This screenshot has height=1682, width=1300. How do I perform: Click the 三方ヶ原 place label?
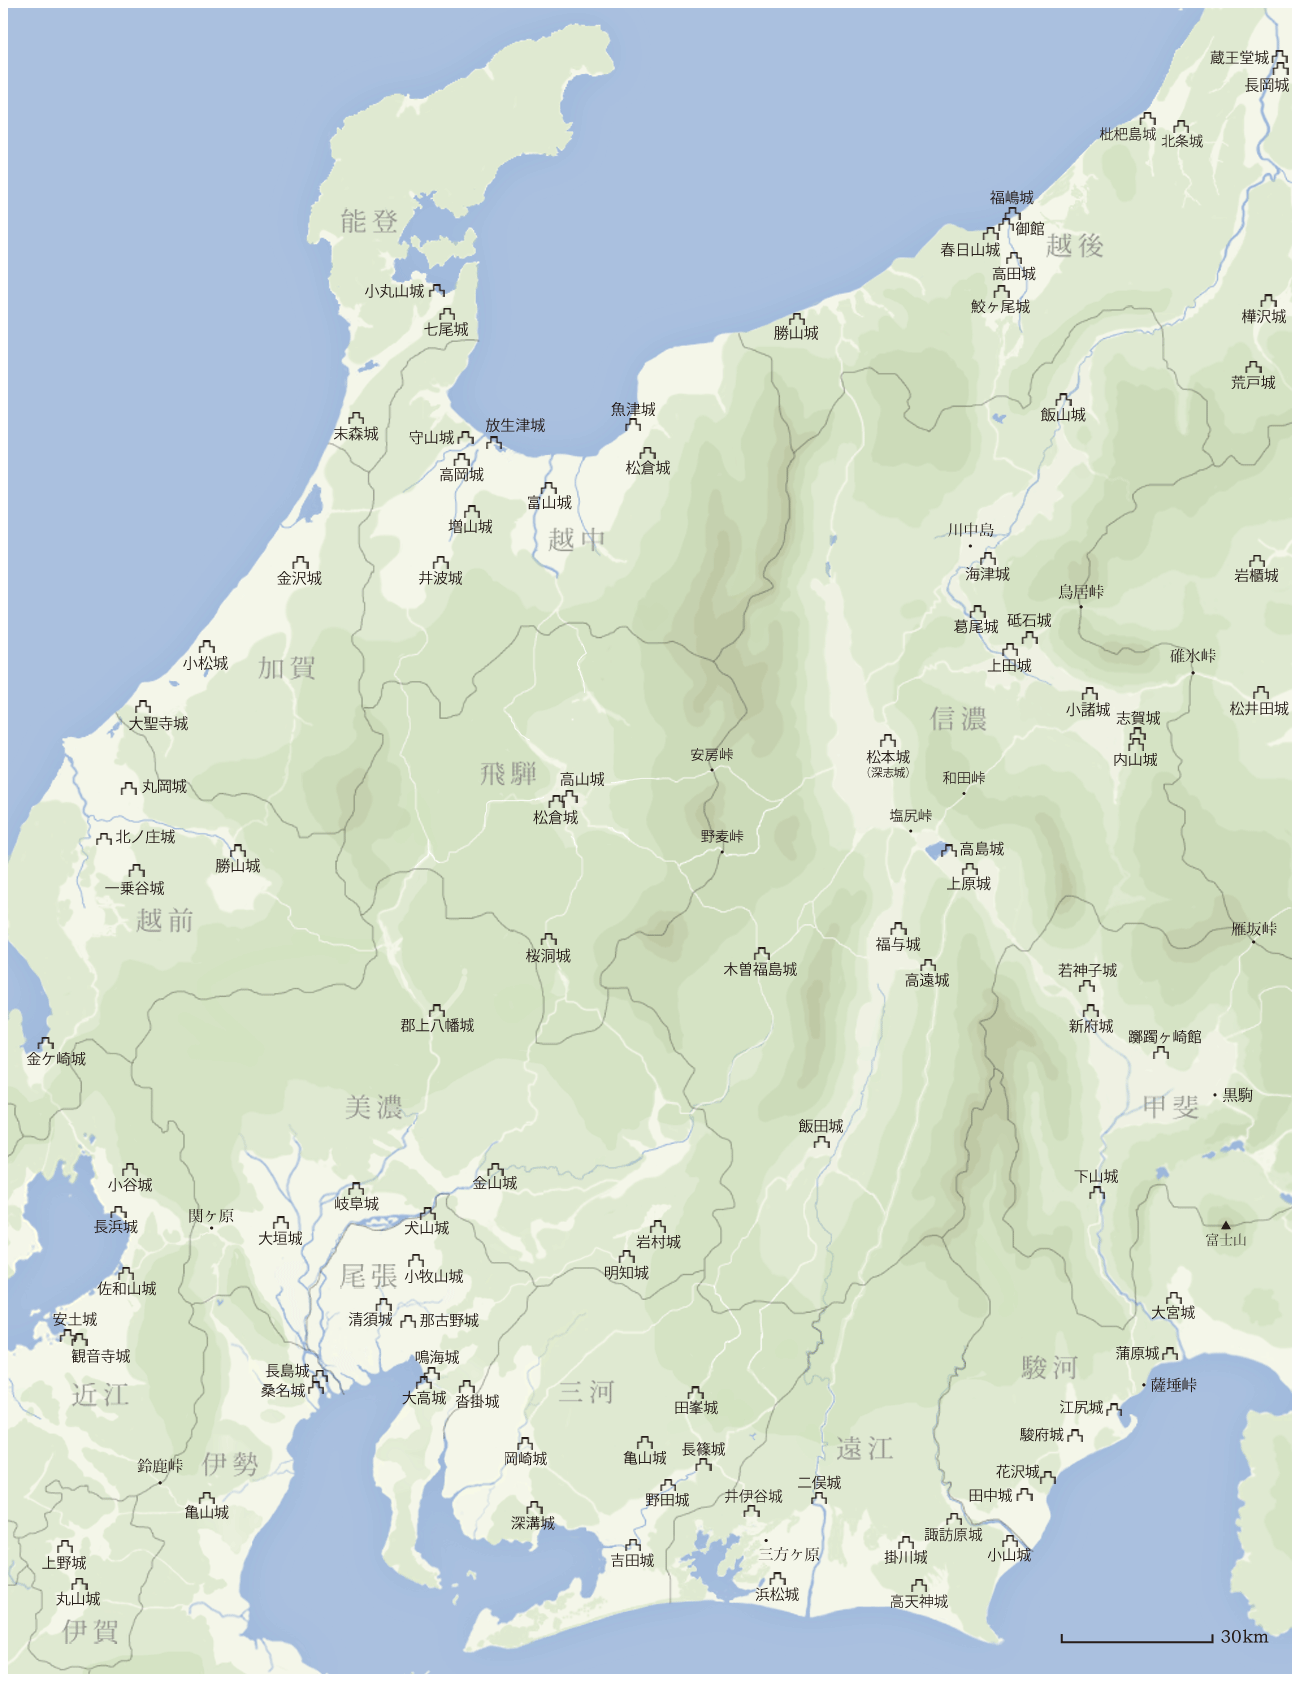click(789, 1554)
